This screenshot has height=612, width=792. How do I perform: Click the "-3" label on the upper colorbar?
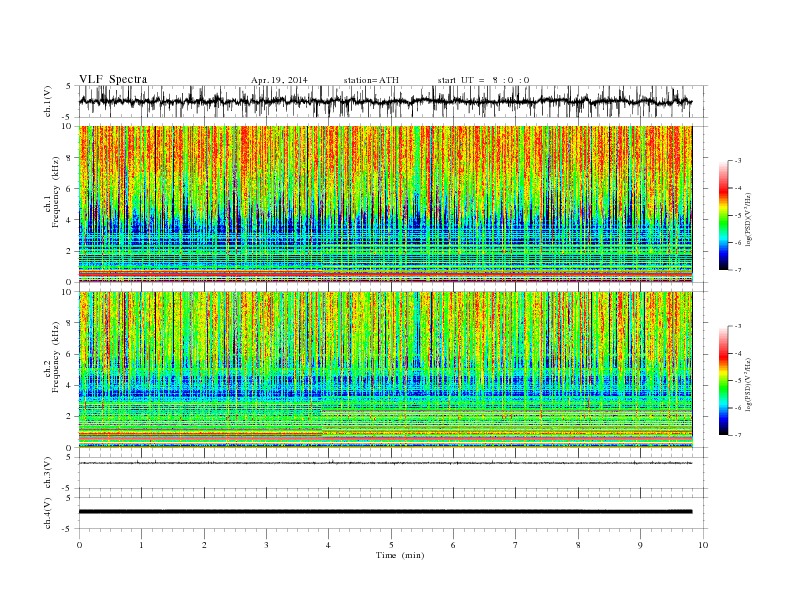(x=738, y=161)
